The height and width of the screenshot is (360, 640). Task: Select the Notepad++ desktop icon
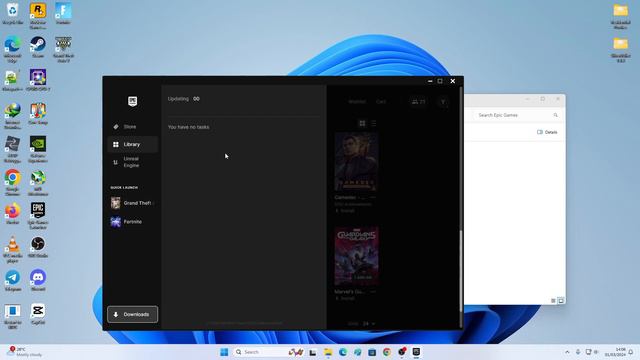coord(13,80)
